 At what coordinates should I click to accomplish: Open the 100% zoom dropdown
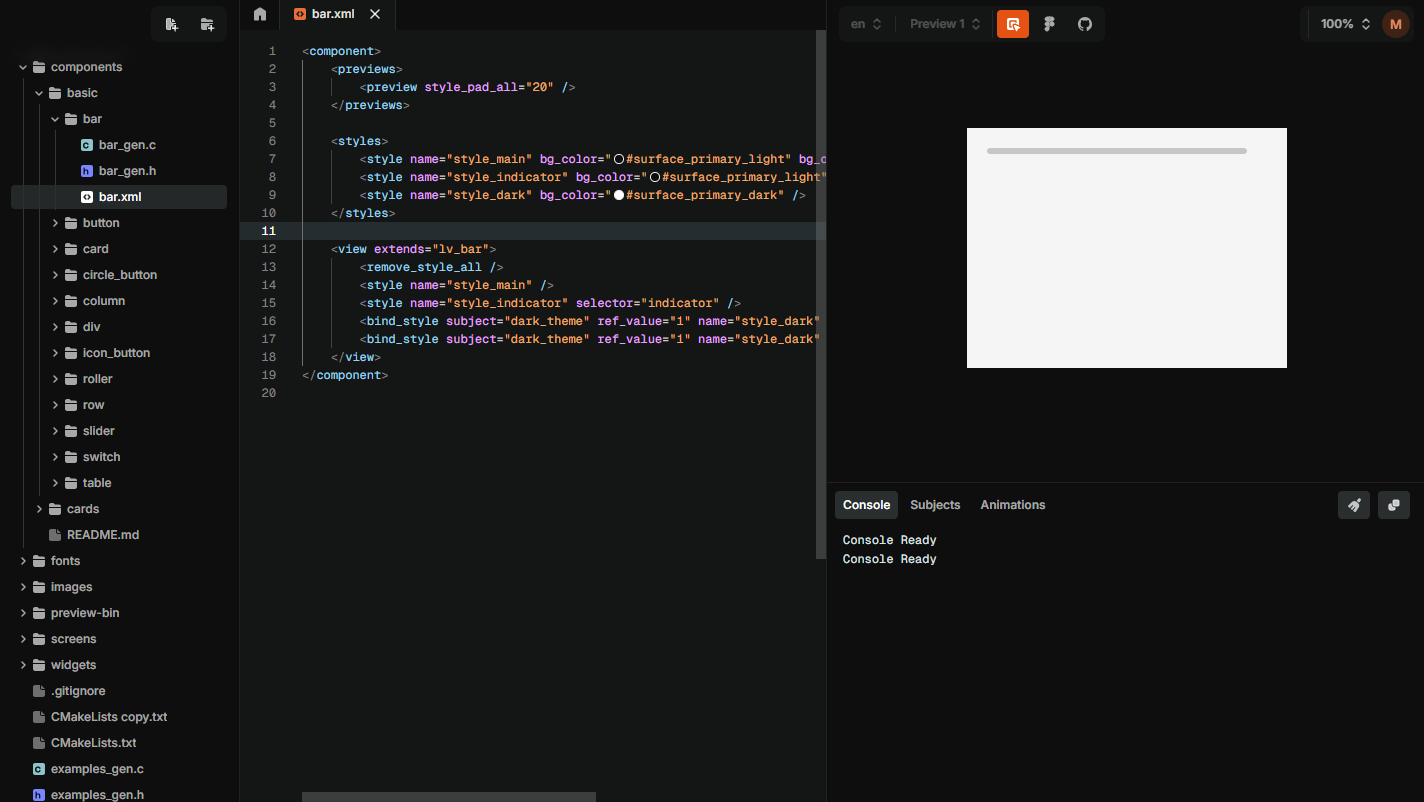[x=1344, y=24]
